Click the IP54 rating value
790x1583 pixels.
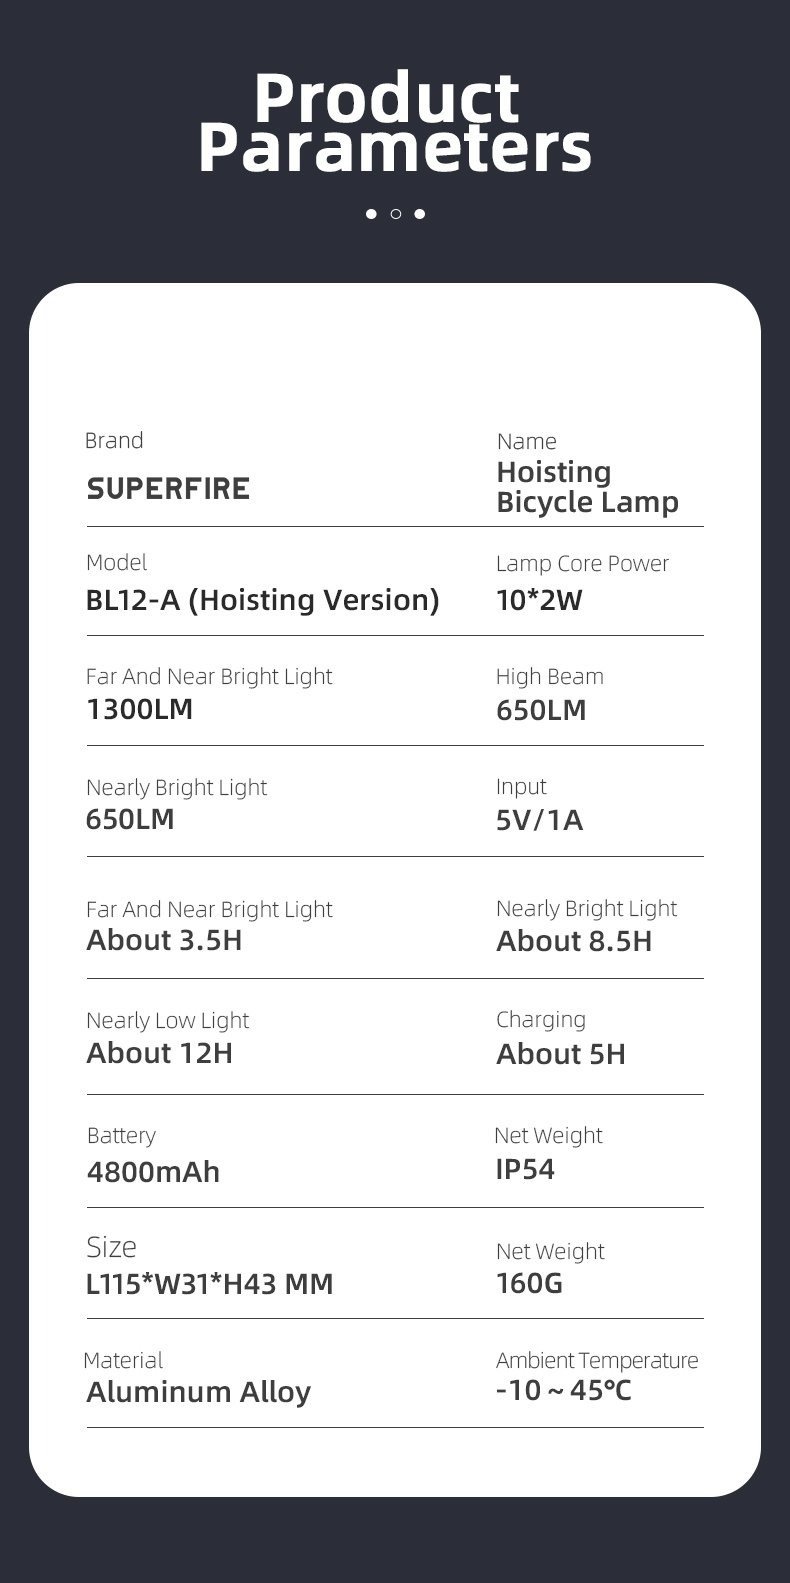click(525, 1169)
